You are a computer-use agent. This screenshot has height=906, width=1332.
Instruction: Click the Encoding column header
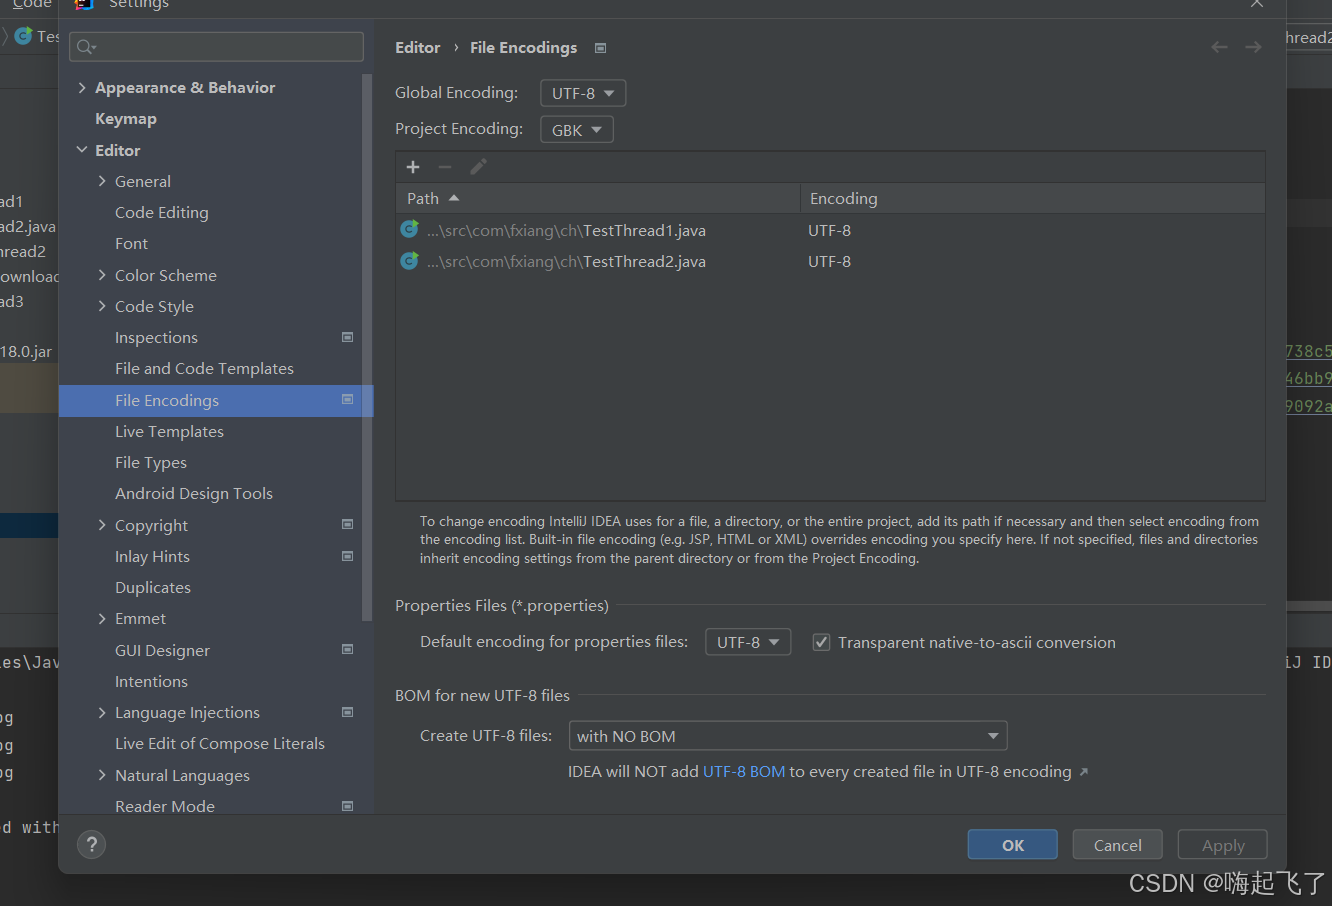click(x=1033, y=198)
